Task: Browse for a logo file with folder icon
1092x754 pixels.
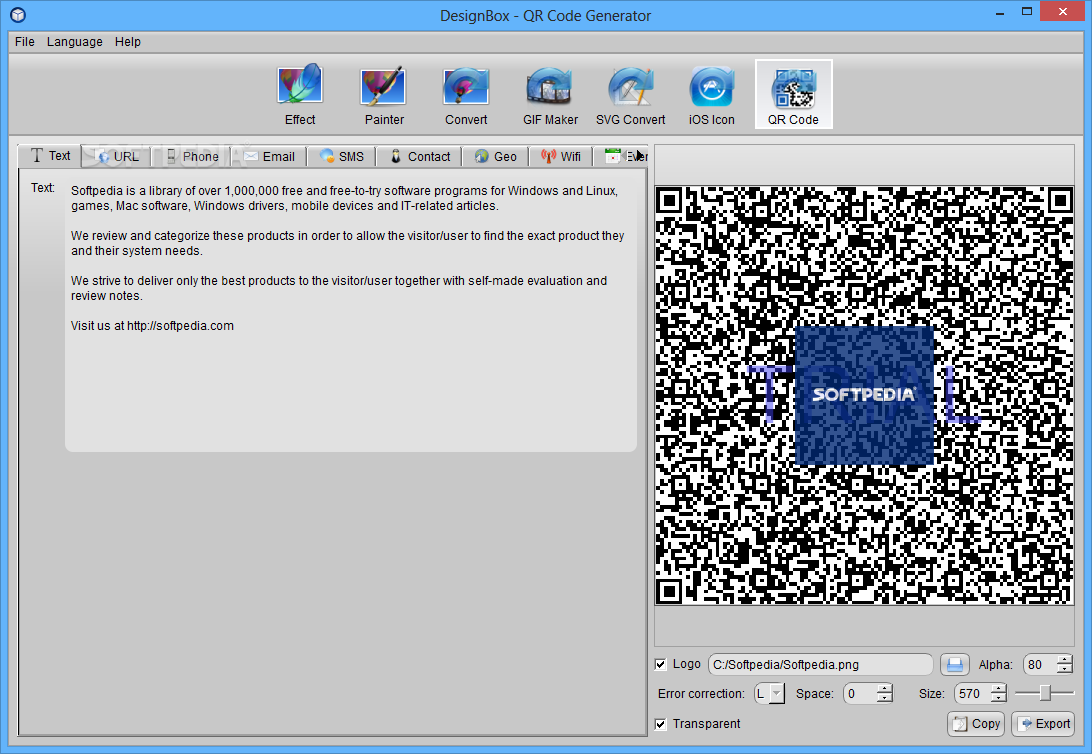Action: coord(955,665)
